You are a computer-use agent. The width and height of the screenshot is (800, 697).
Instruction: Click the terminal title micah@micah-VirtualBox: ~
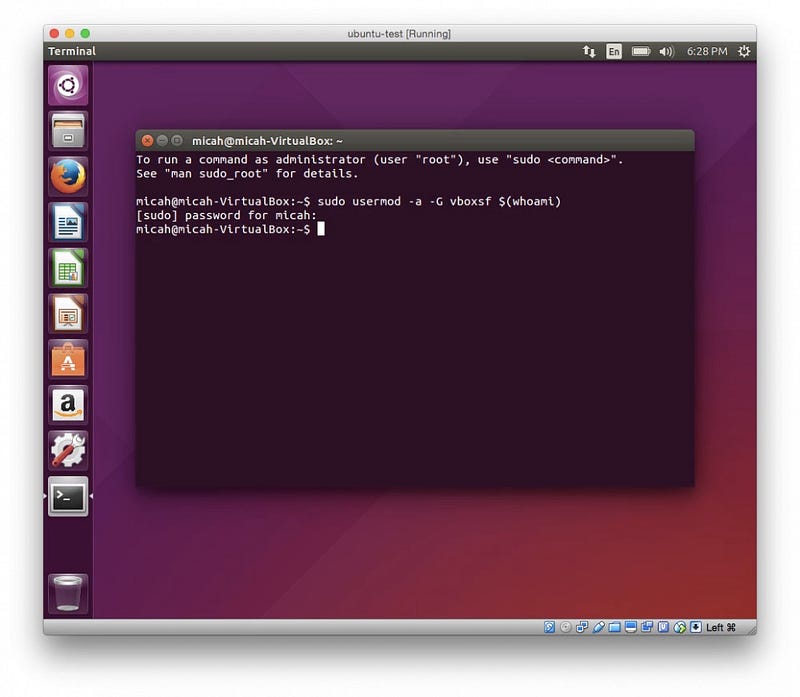tap(267, 141)
